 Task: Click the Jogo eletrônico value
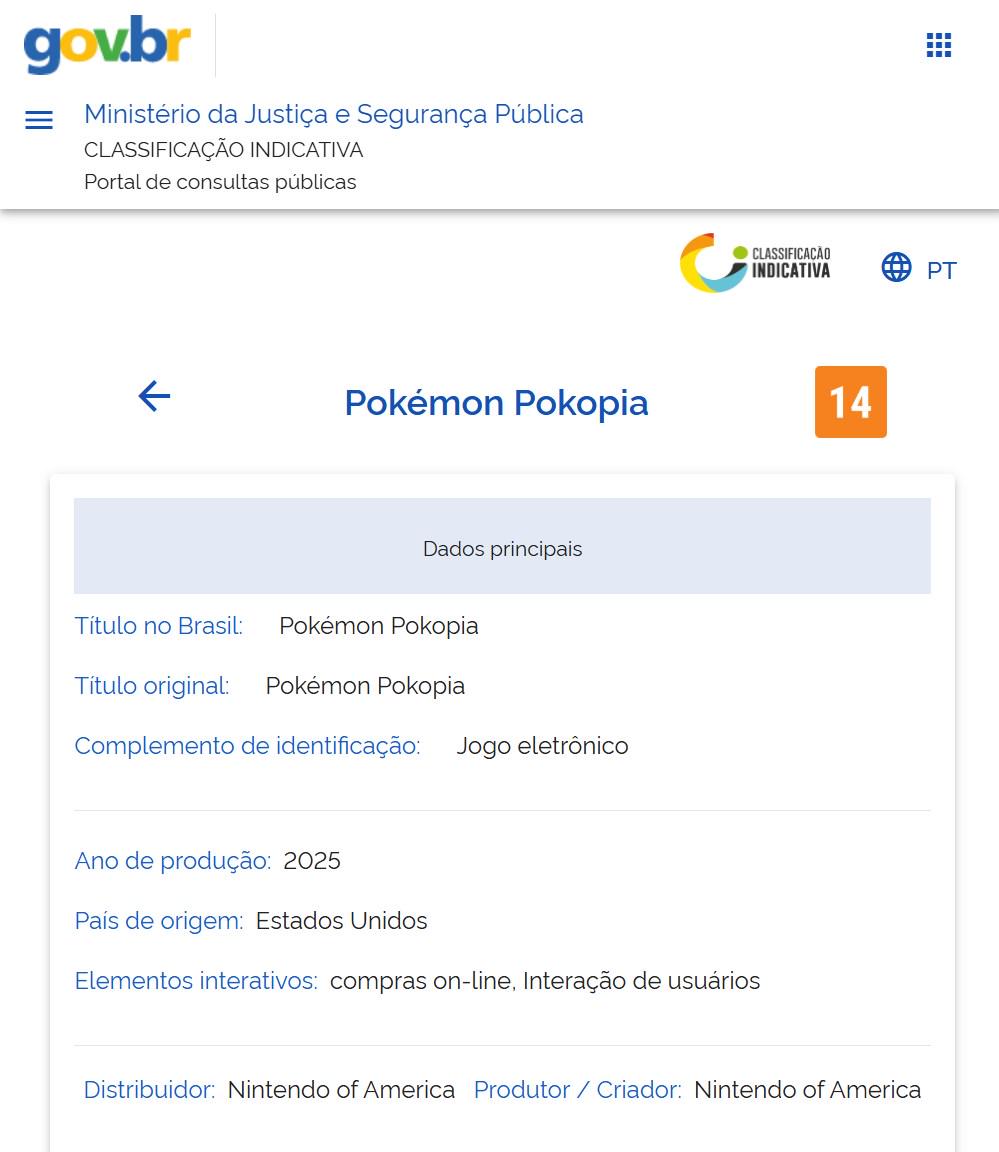coord(543,746)
